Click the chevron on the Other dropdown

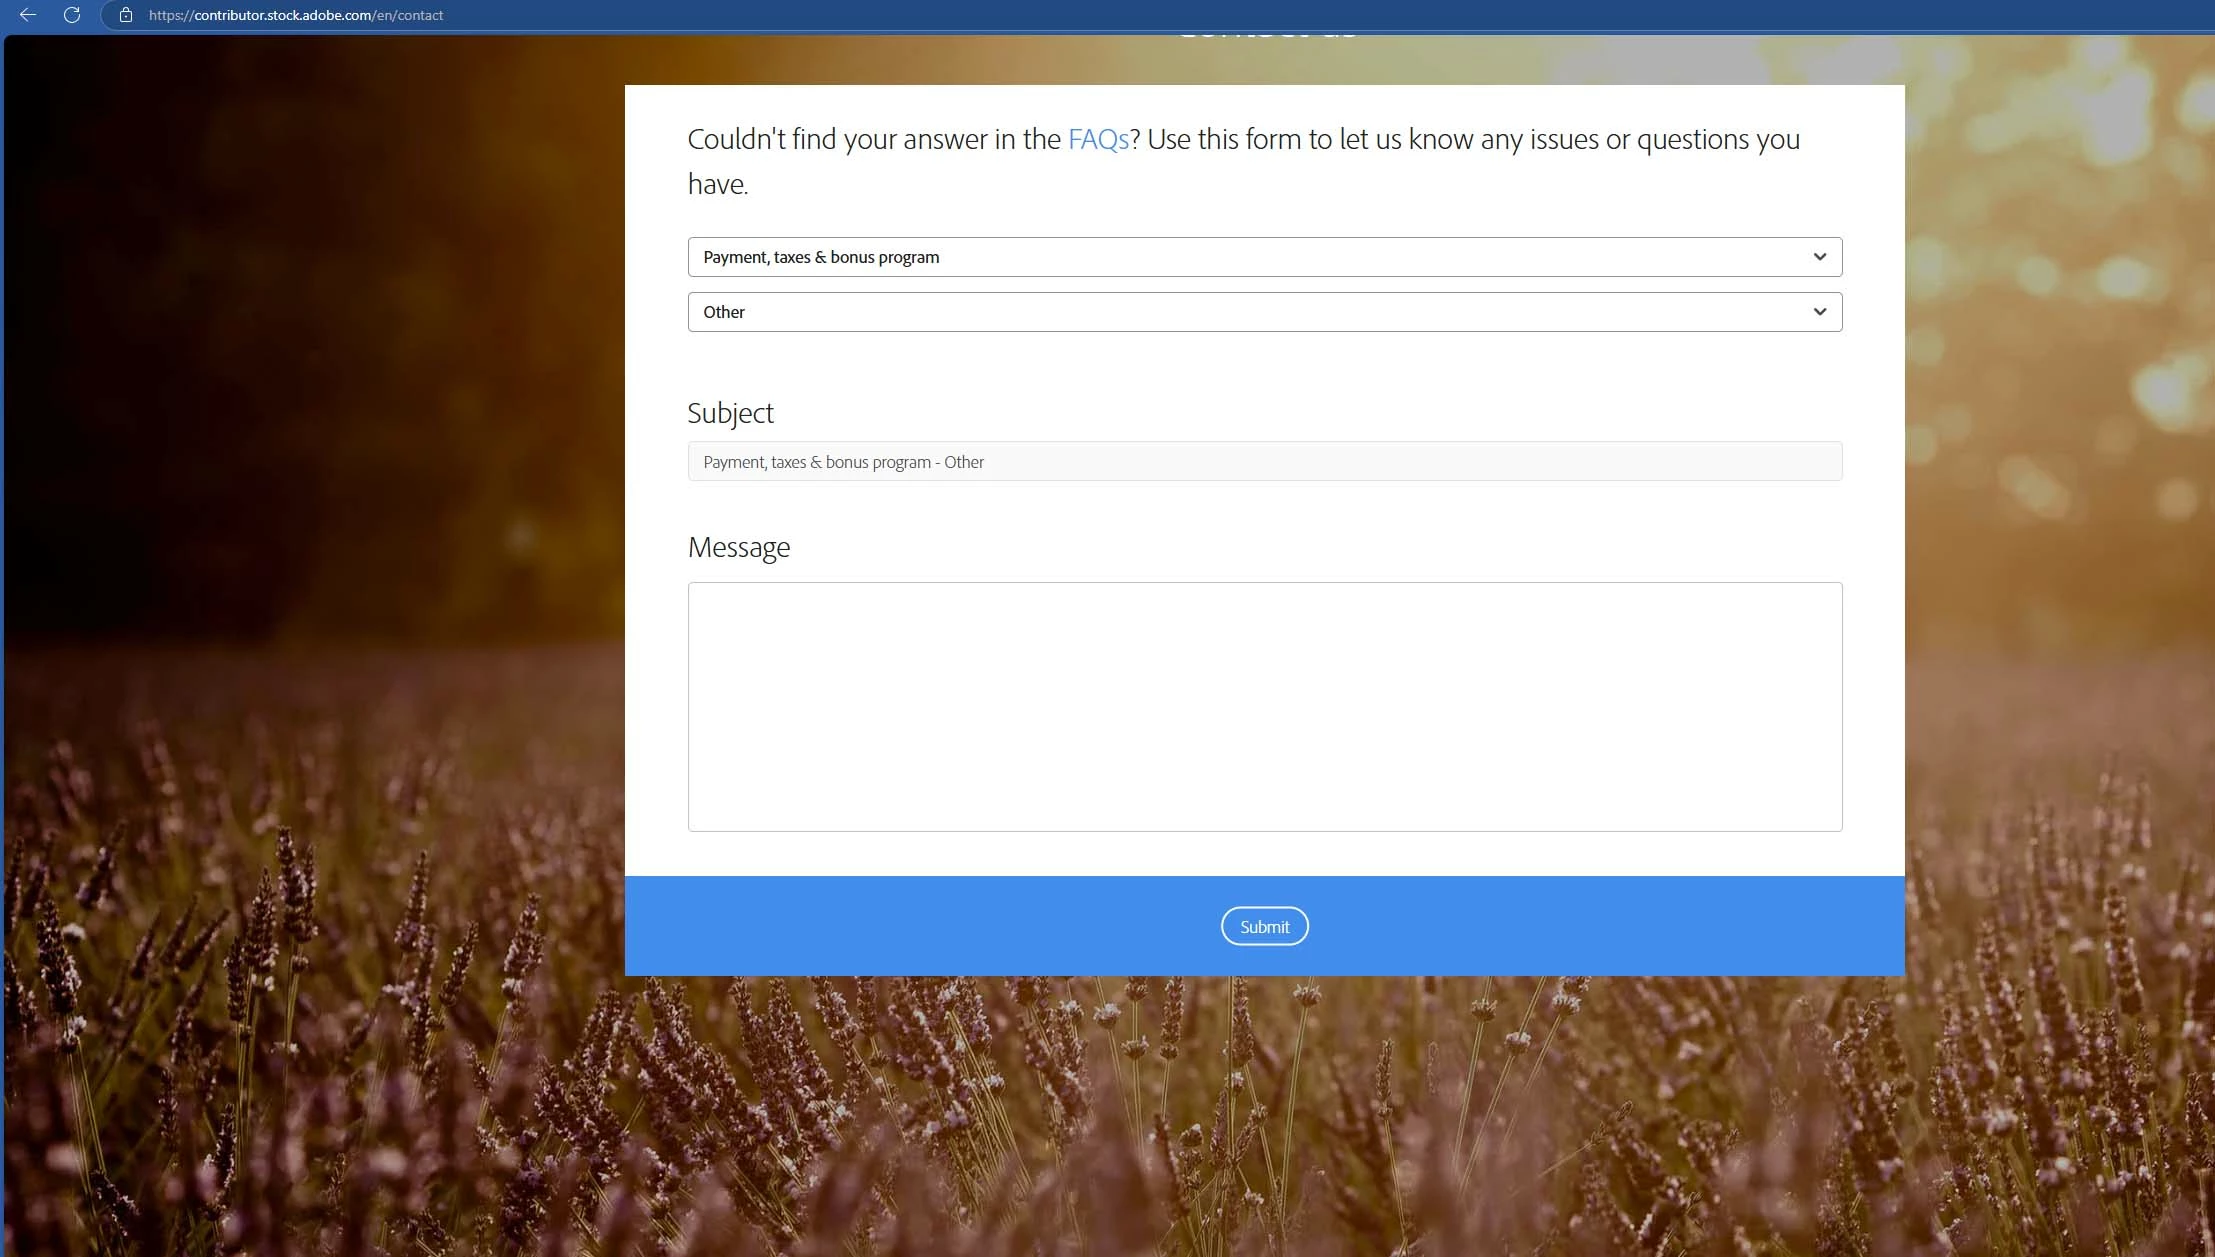[x=1819, y=312]
